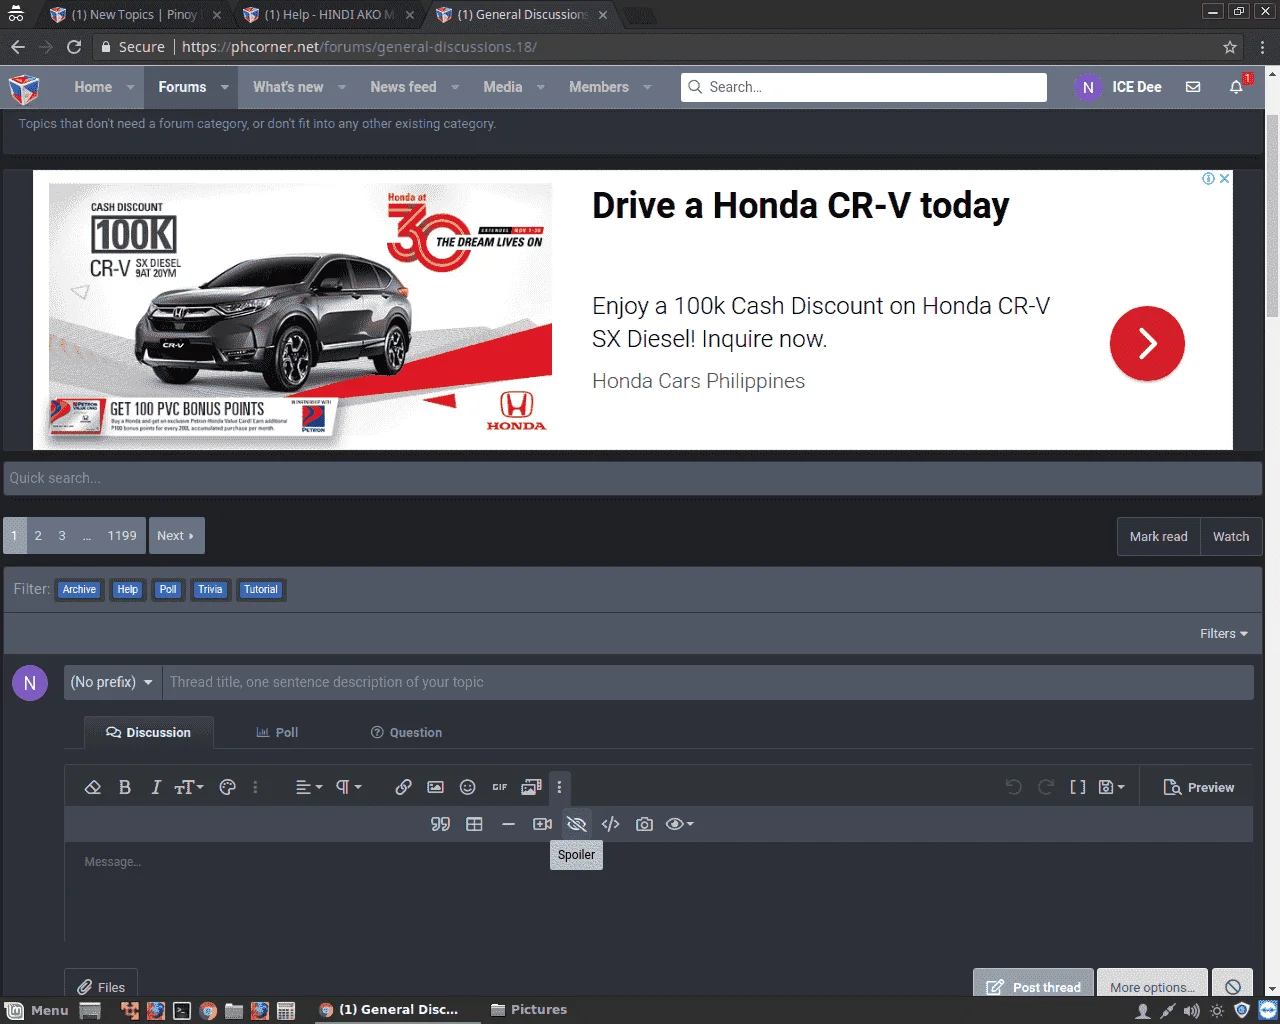The height and width of the screenshot is (1024, 1280).
Task: Go to last page 1199
Action: [x=122, y=535]
